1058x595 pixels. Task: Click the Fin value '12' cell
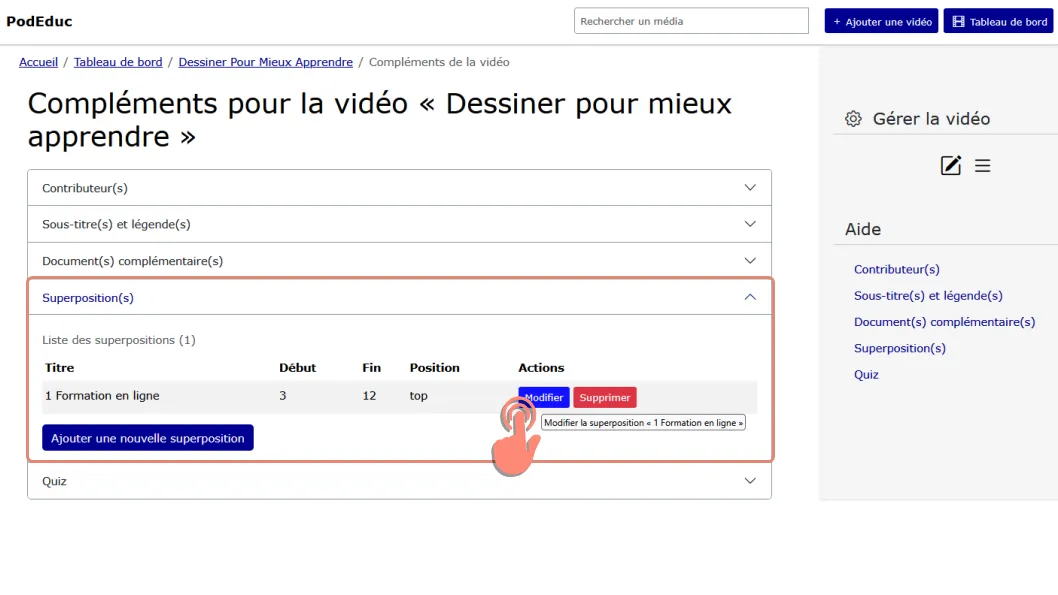tap(369, 396)
